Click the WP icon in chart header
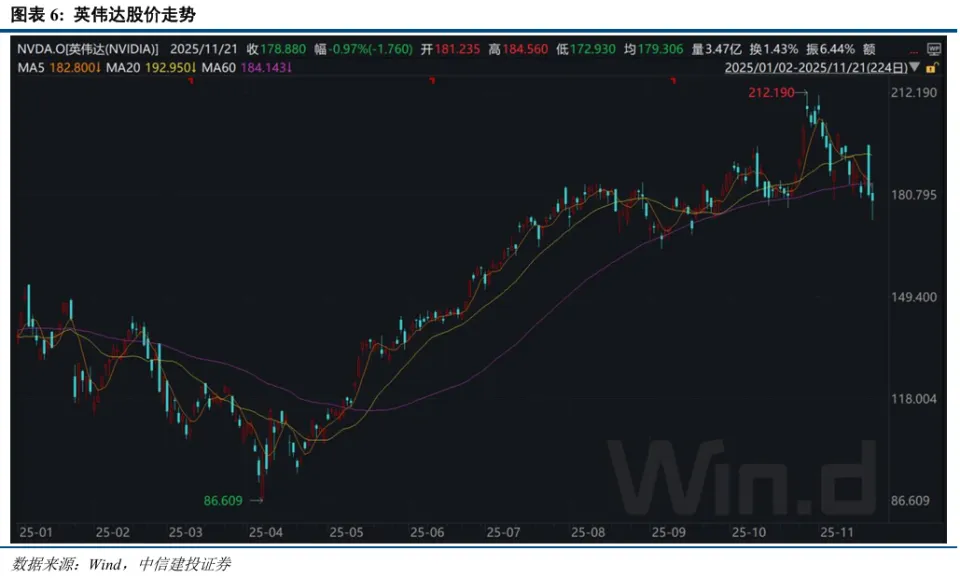Image resolution: width=960 pixels, height=578 pixels. click(x=934, y=48)
